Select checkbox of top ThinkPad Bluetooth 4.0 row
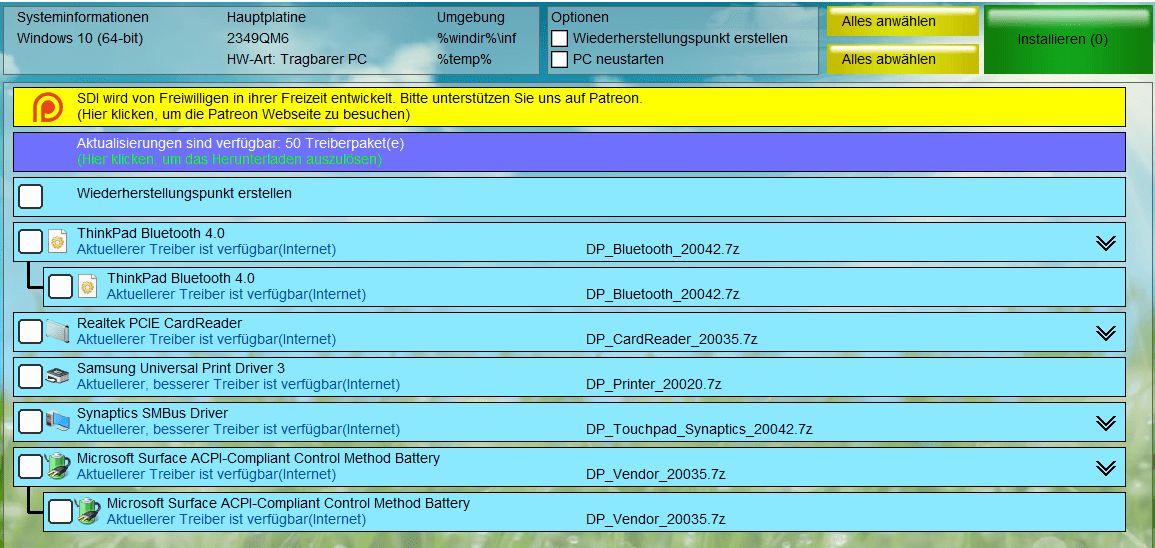 (30, 242)
